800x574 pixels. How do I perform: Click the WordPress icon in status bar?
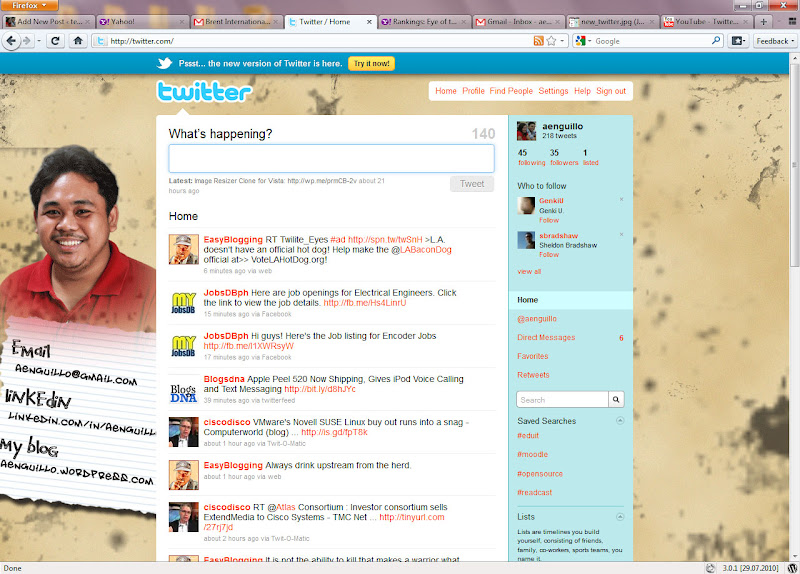[792, 568]
